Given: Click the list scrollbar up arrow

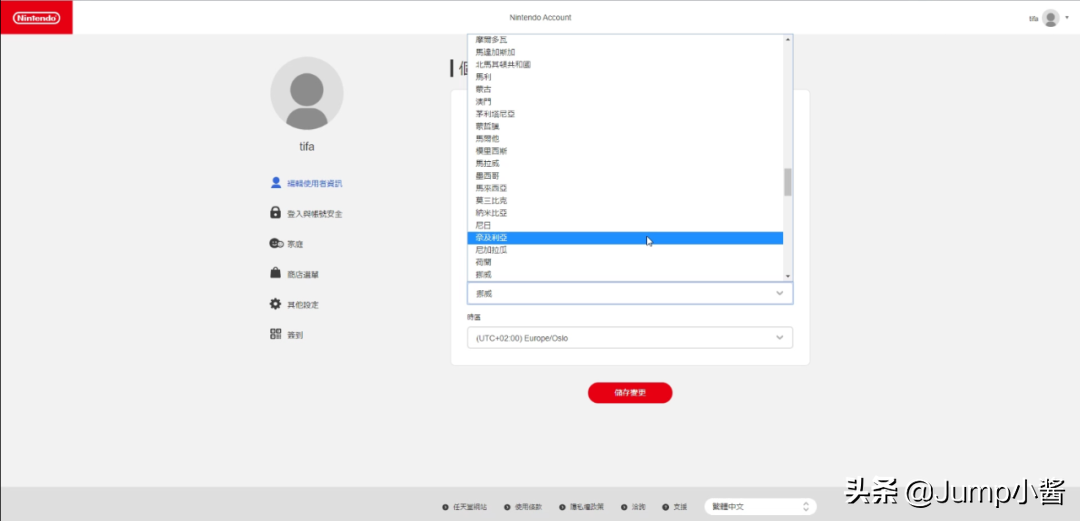Looking at the screenshot, I should [788, 39].
